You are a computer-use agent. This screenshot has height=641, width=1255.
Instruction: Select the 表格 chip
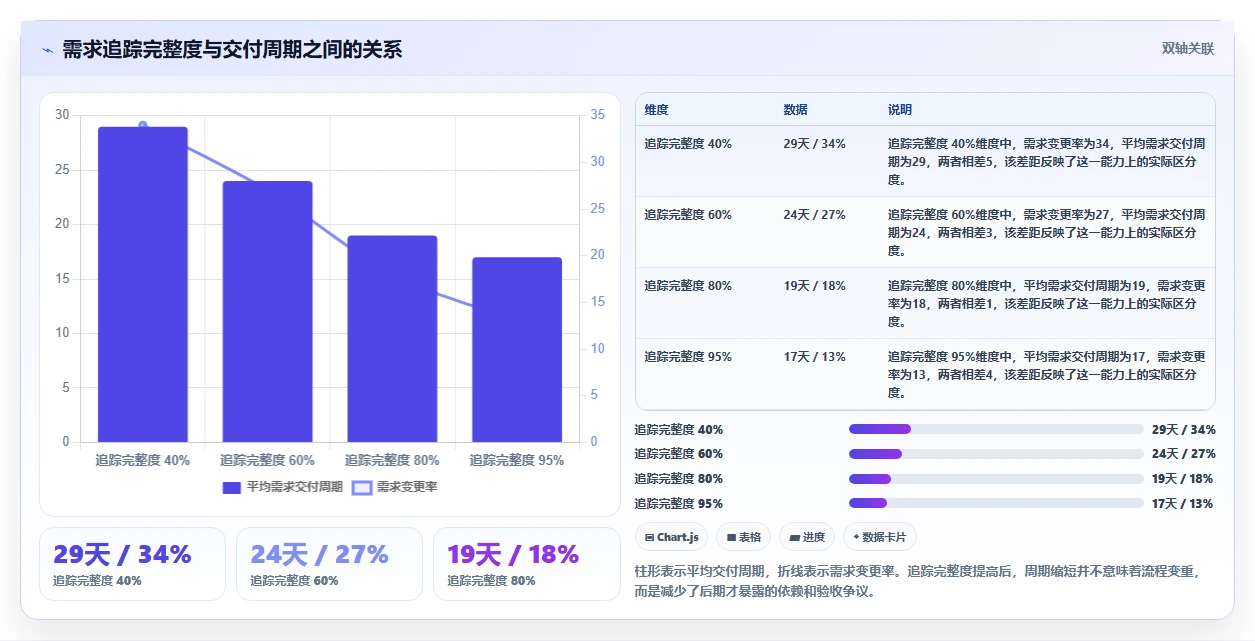[x=743, y=537]
